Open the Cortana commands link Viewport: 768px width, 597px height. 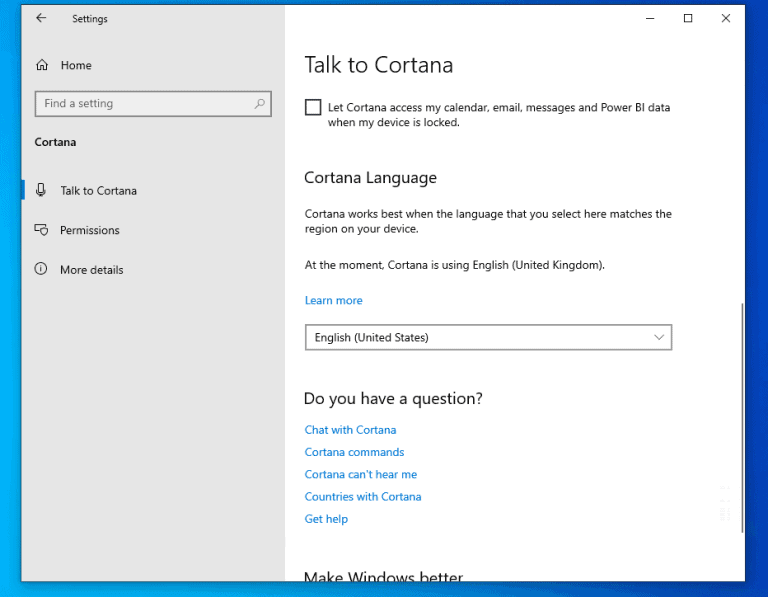click(354, 452)
